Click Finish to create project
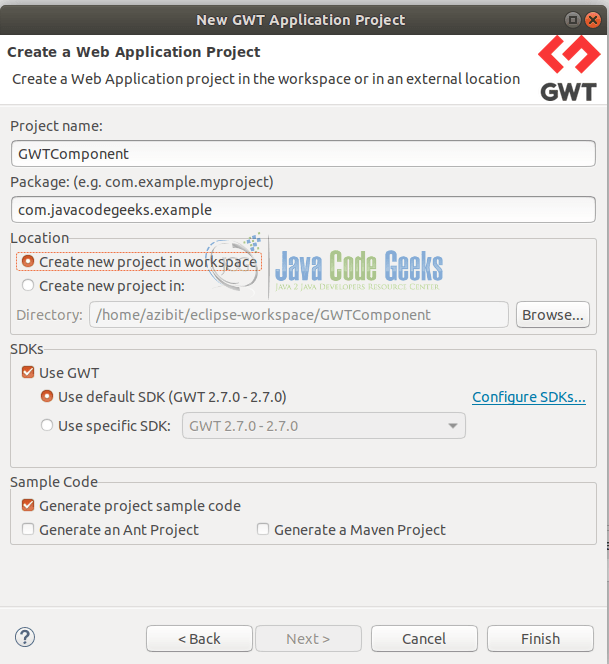609x664 pixels. tap(540, 639)
